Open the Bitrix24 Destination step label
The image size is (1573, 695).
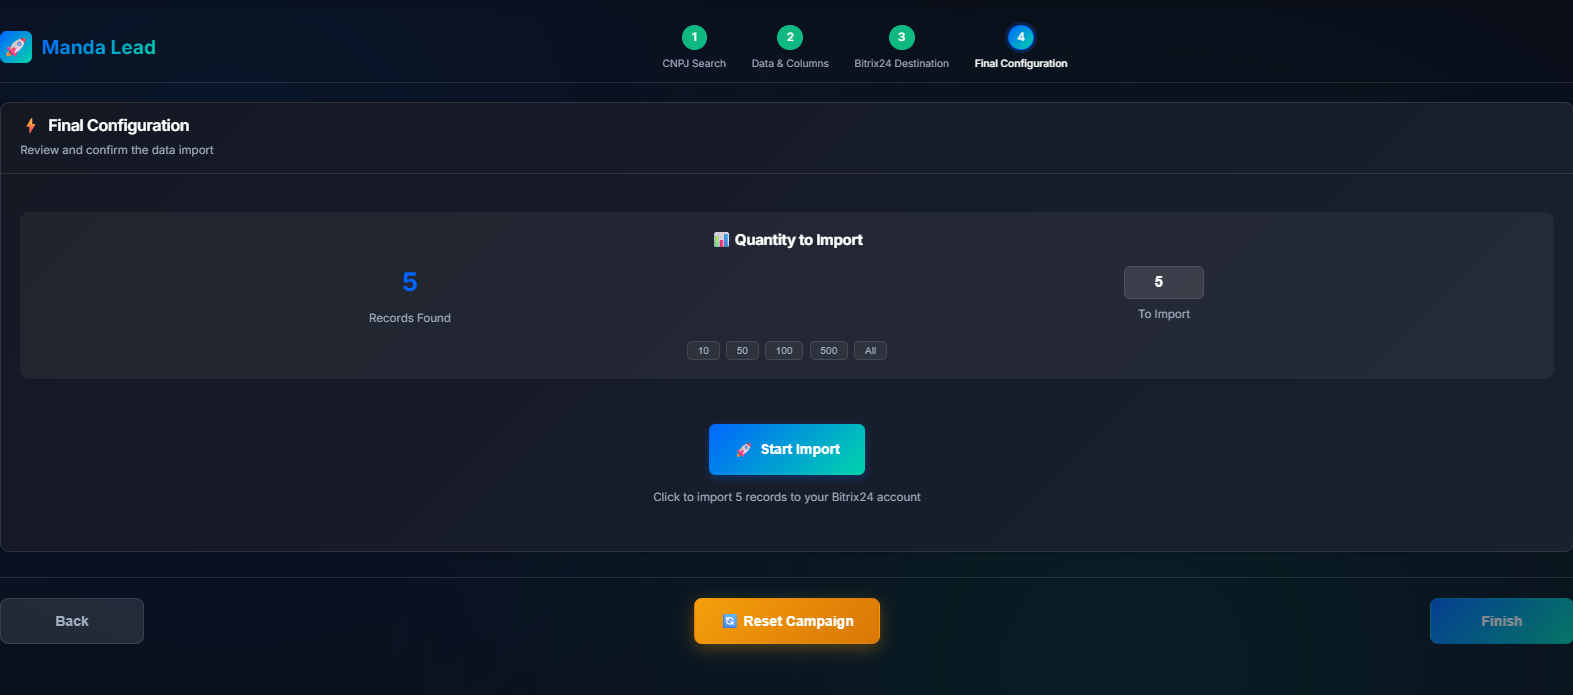pos(901,63)
